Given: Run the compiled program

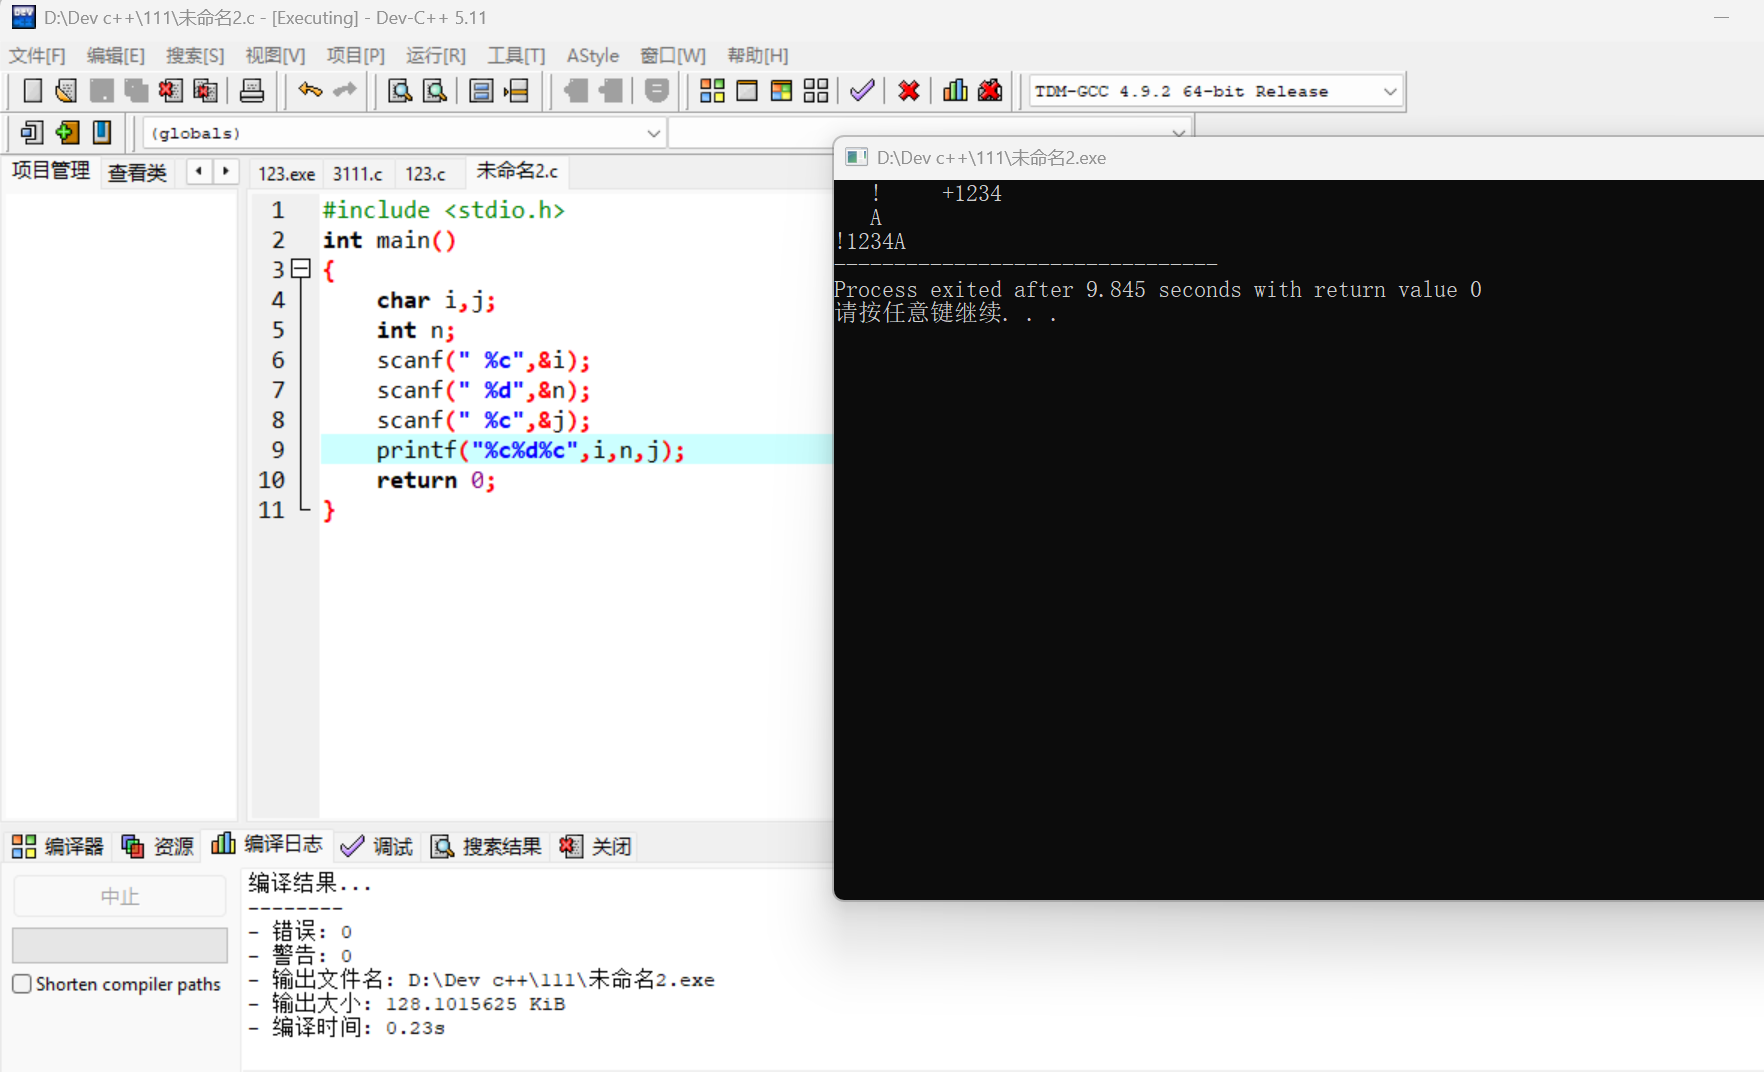Looking at the screenshot, I should (747, 91).
